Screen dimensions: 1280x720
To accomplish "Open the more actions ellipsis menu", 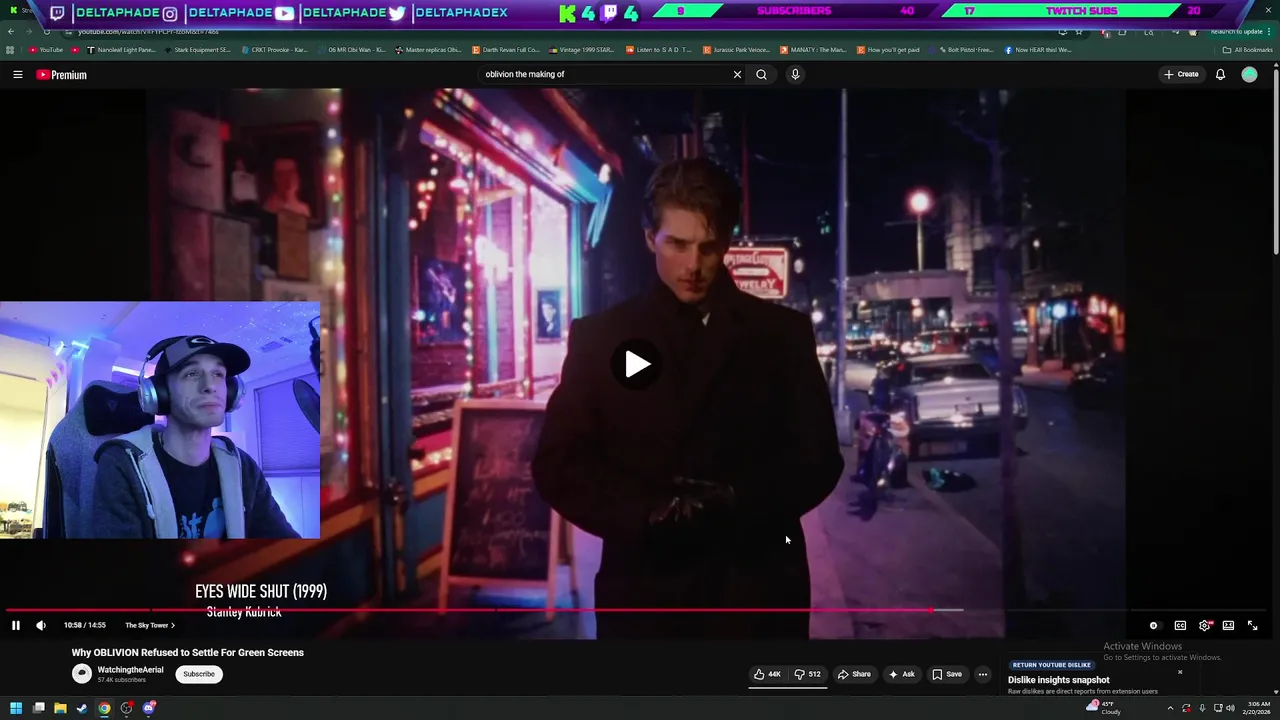I will [x=983, y=674].
